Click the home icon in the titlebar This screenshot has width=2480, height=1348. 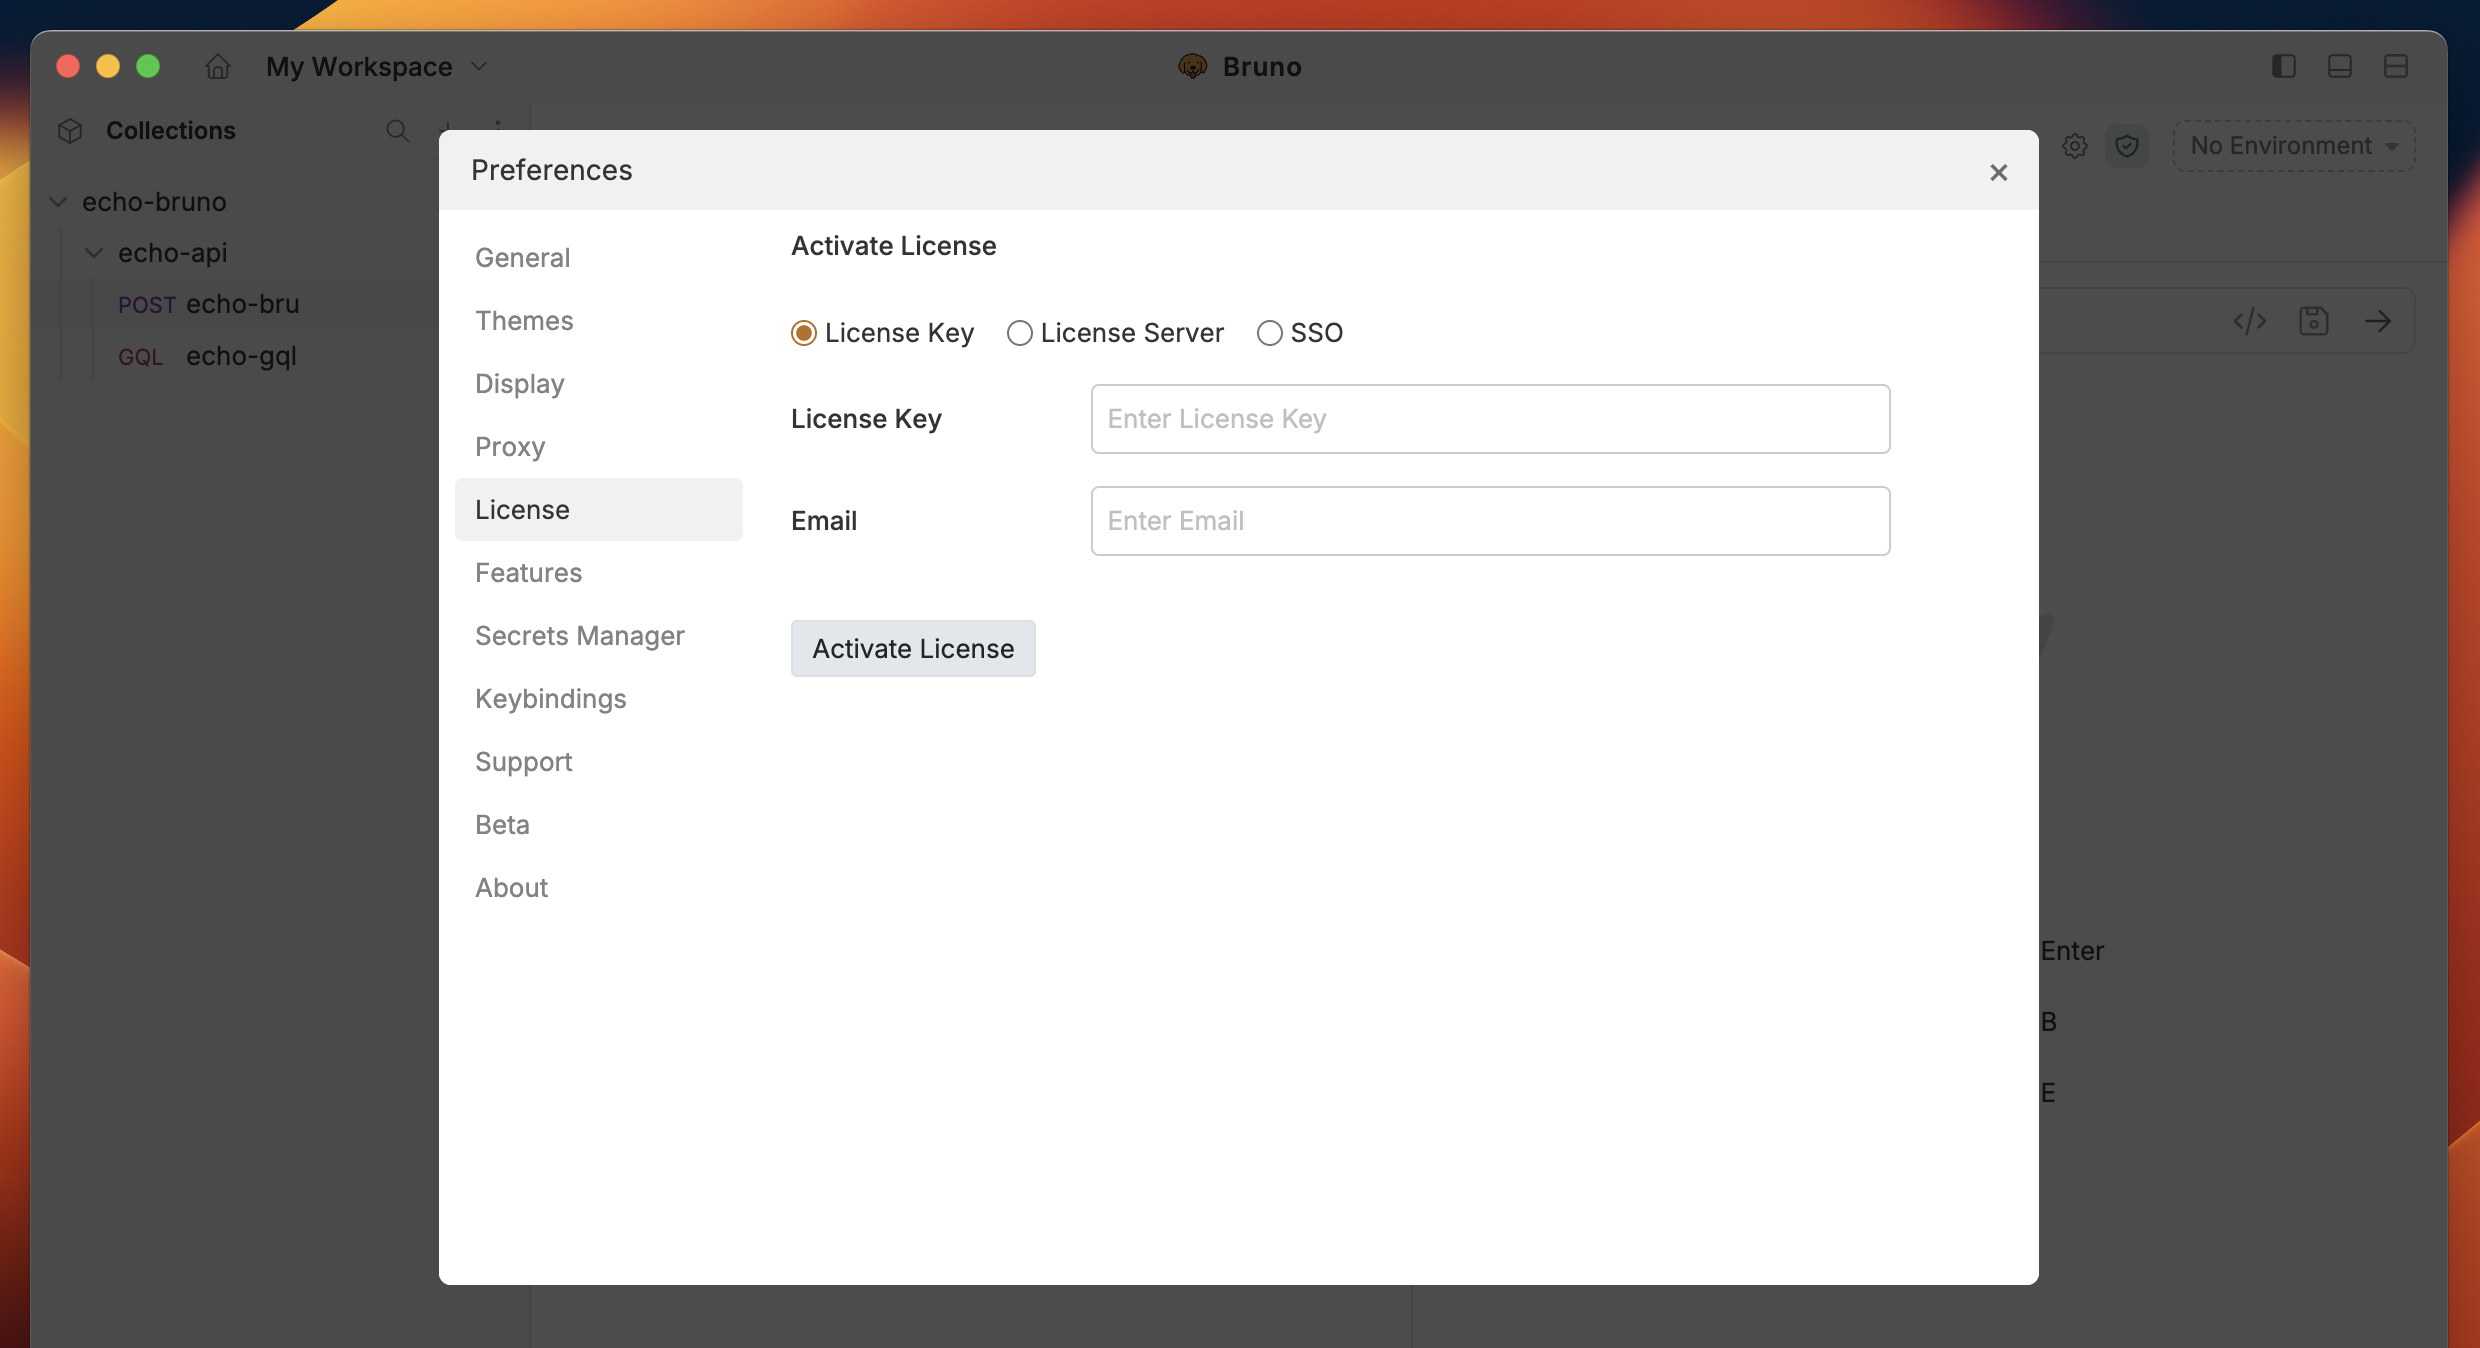tap(217, 67)
